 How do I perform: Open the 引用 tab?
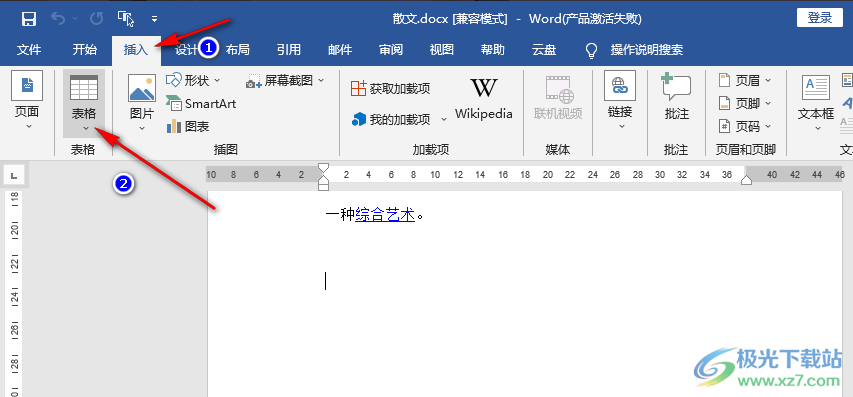pyautogui.click(x=289, y=50)
